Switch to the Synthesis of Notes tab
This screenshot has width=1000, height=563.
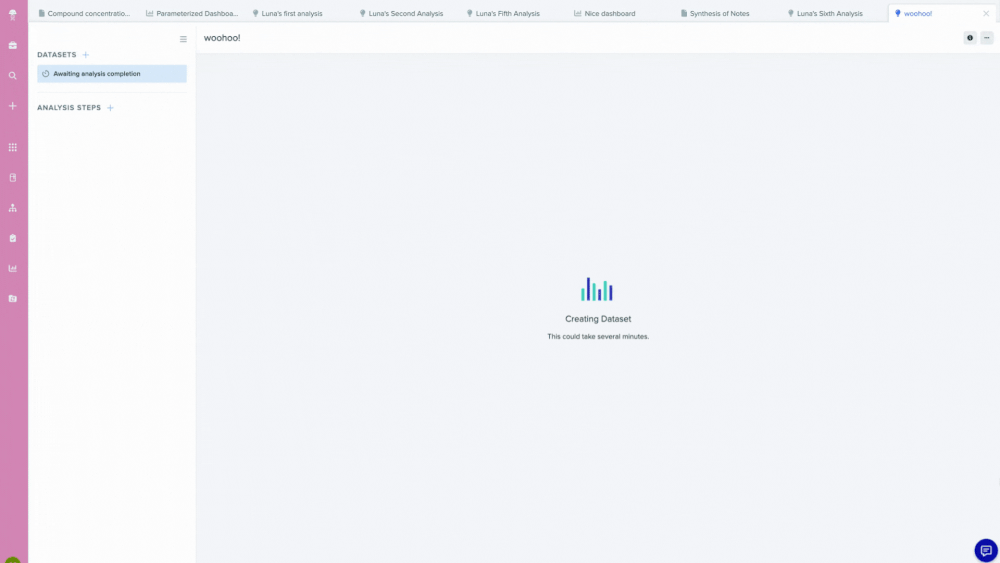pos(714,13)
